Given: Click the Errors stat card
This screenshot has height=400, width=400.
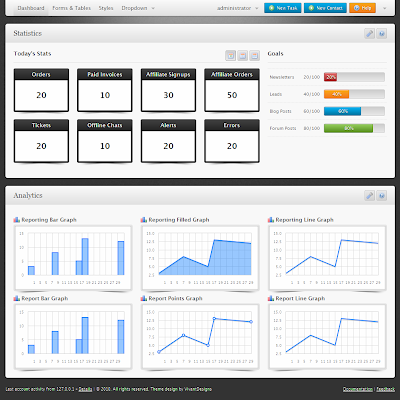Looking at the screenshot, I should 232,141.
